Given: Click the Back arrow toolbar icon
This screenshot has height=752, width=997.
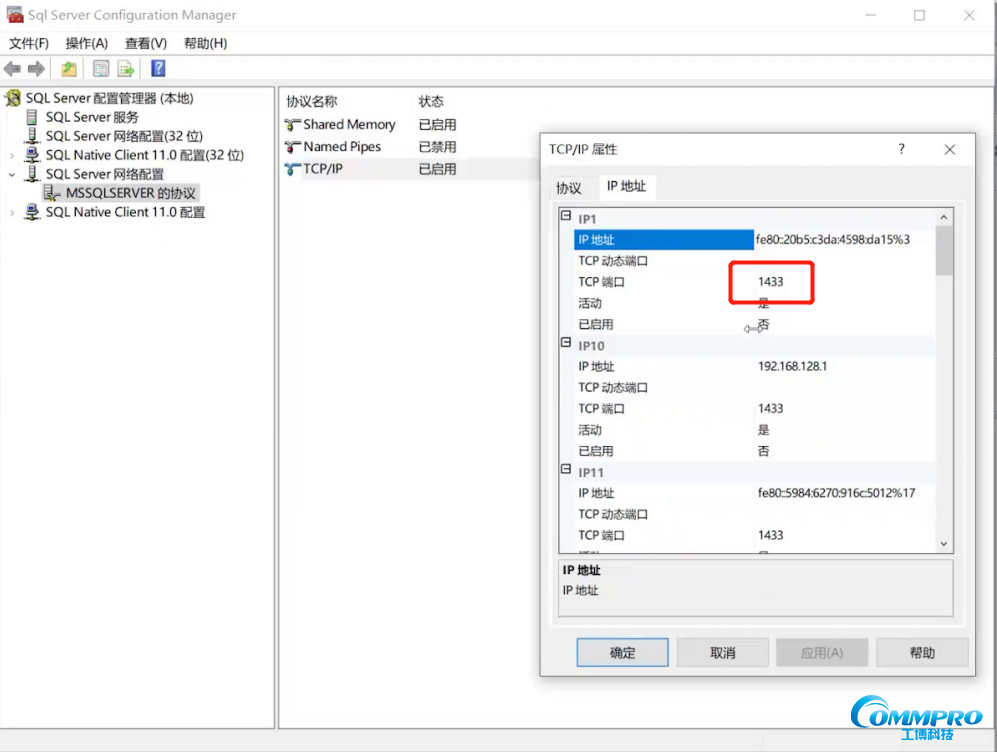Looking at the screenshot, I should coord(12,69).
